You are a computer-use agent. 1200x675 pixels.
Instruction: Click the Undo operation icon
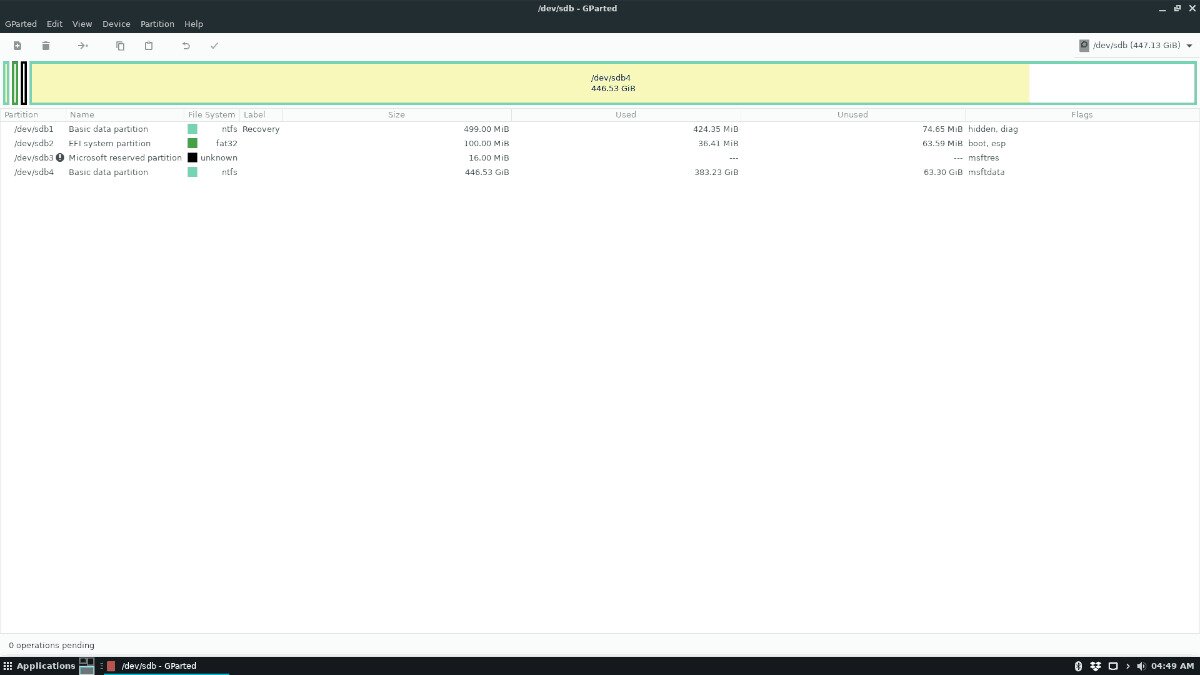tap(186, 45)
